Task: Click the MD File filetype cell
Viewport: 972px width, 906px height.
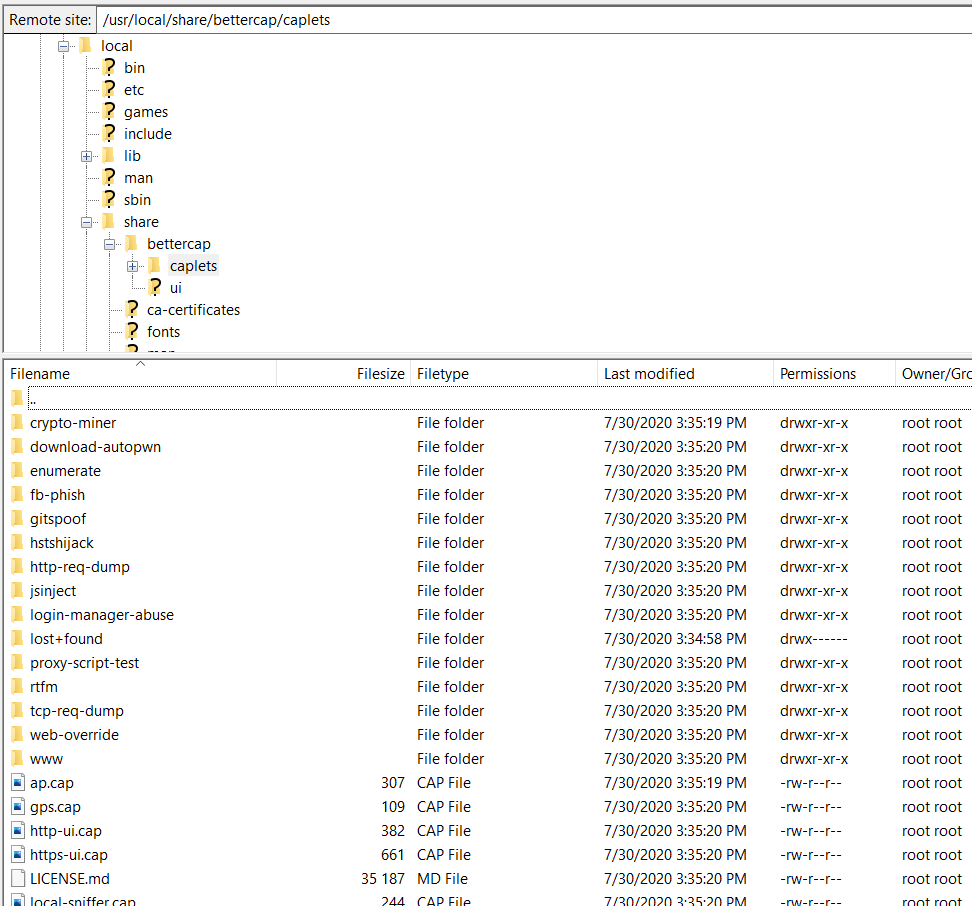Action: click(443, 879)
